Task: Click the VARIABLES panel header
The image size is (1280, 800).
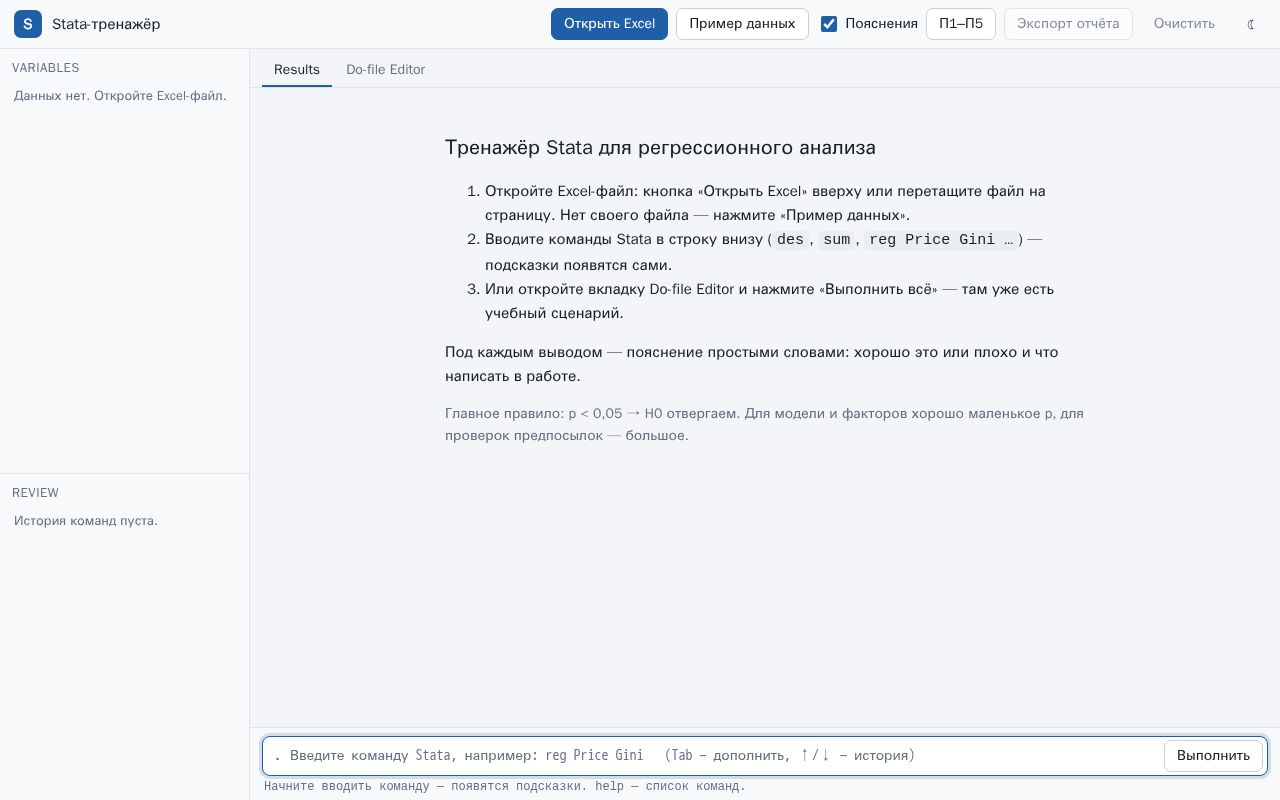Action: coord(46,68)
